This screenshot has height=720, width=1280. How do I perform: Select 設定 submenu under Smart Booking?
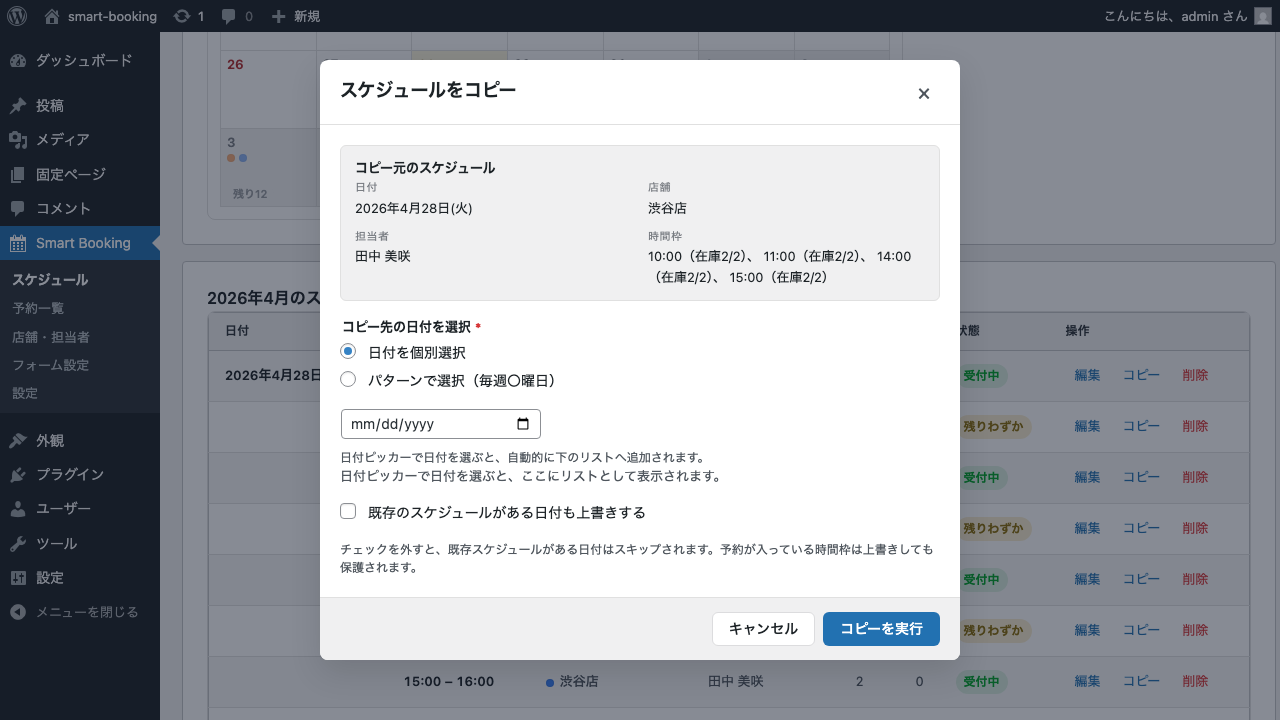(x=25, y=393)
